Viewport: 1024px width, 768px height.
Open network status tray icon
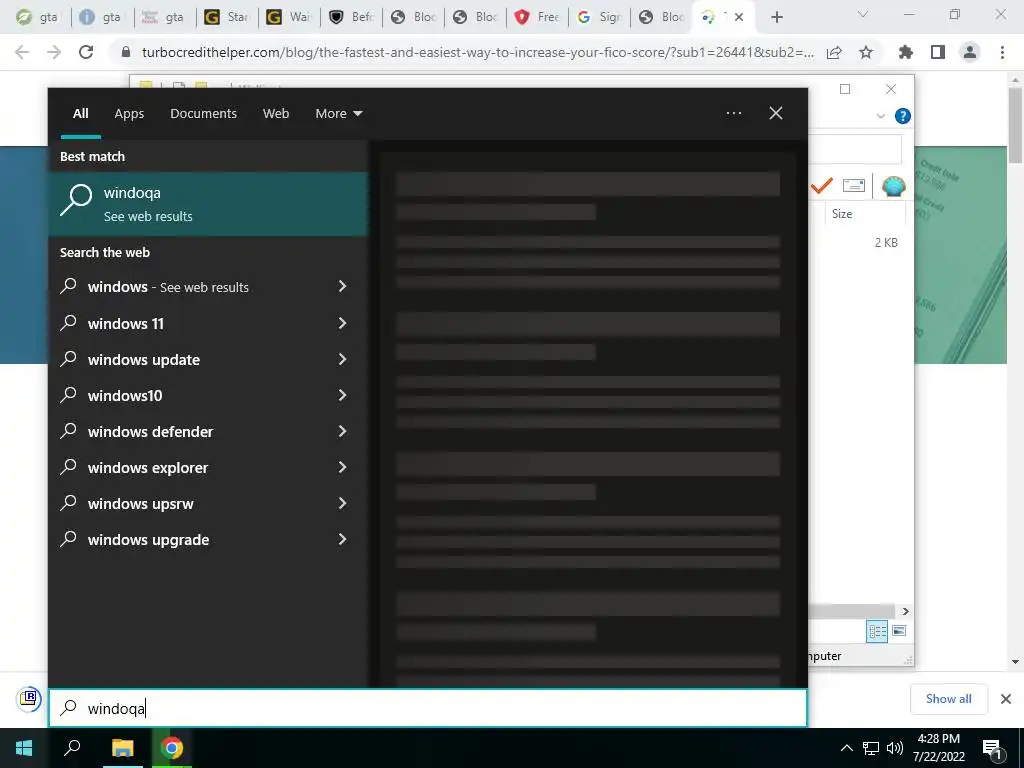tap(871, 748)
